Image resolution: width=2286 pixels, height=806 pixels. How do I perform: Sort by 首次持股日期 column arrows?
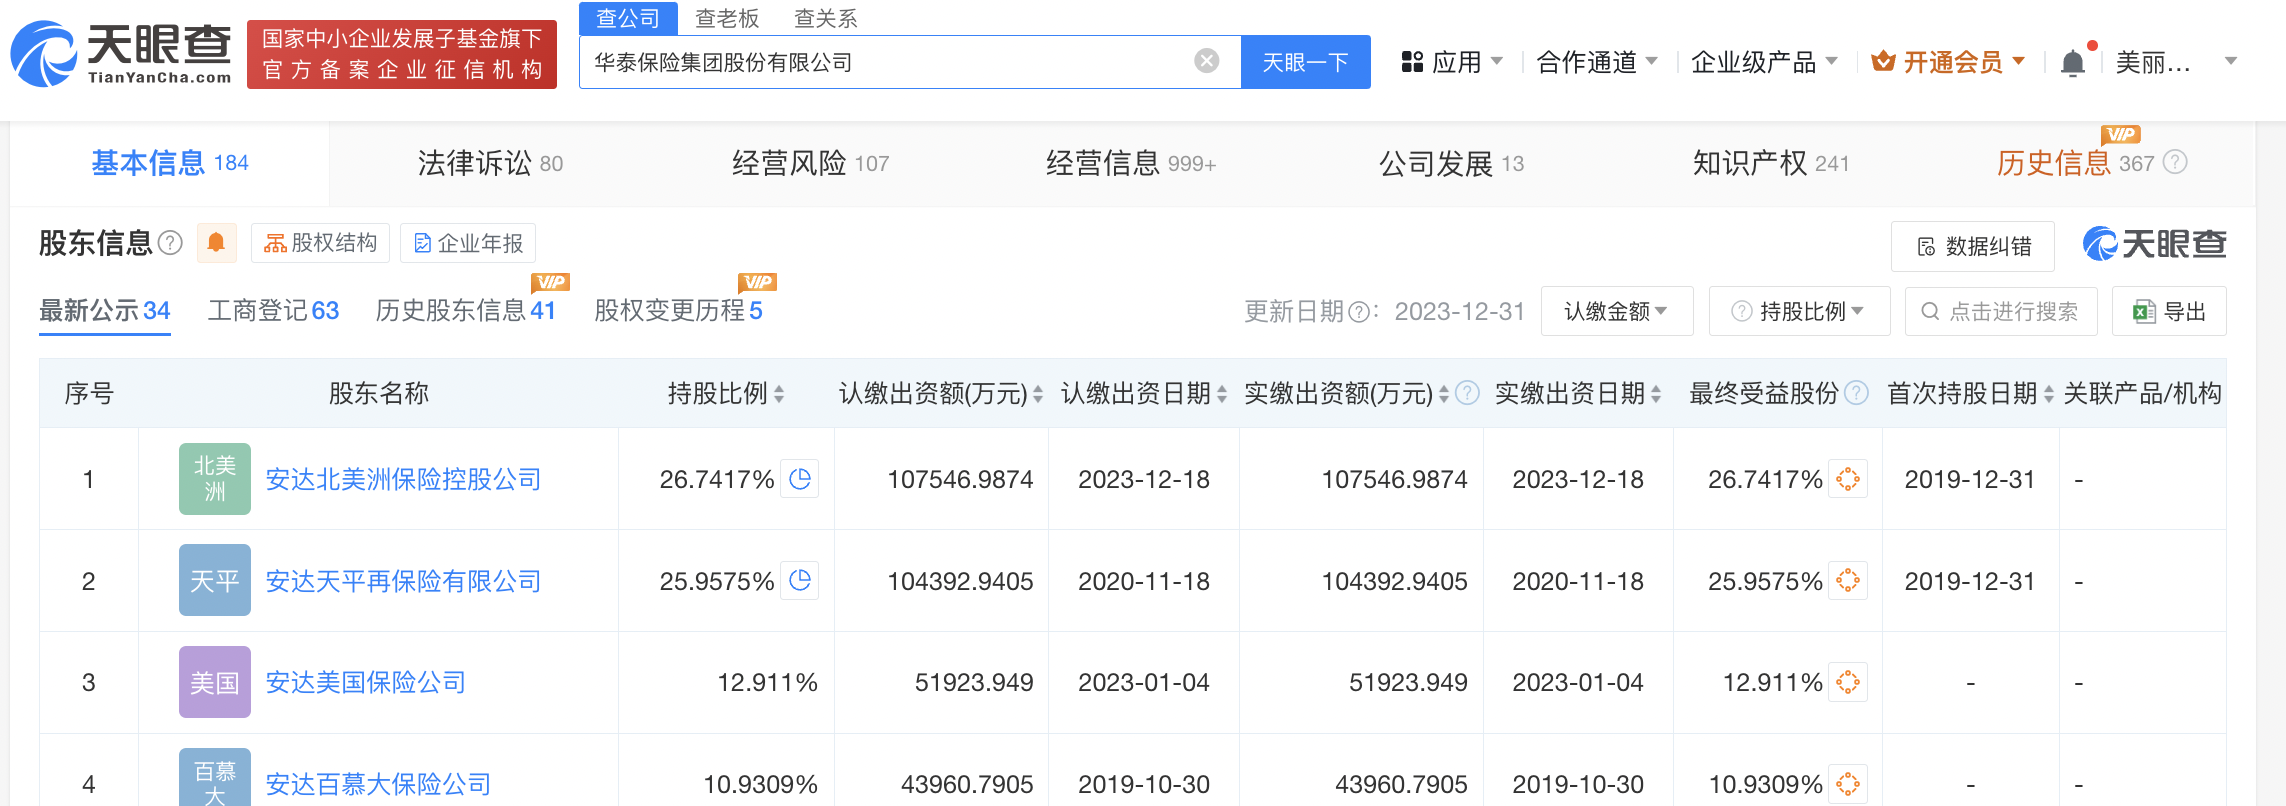tap(2048, 394)
